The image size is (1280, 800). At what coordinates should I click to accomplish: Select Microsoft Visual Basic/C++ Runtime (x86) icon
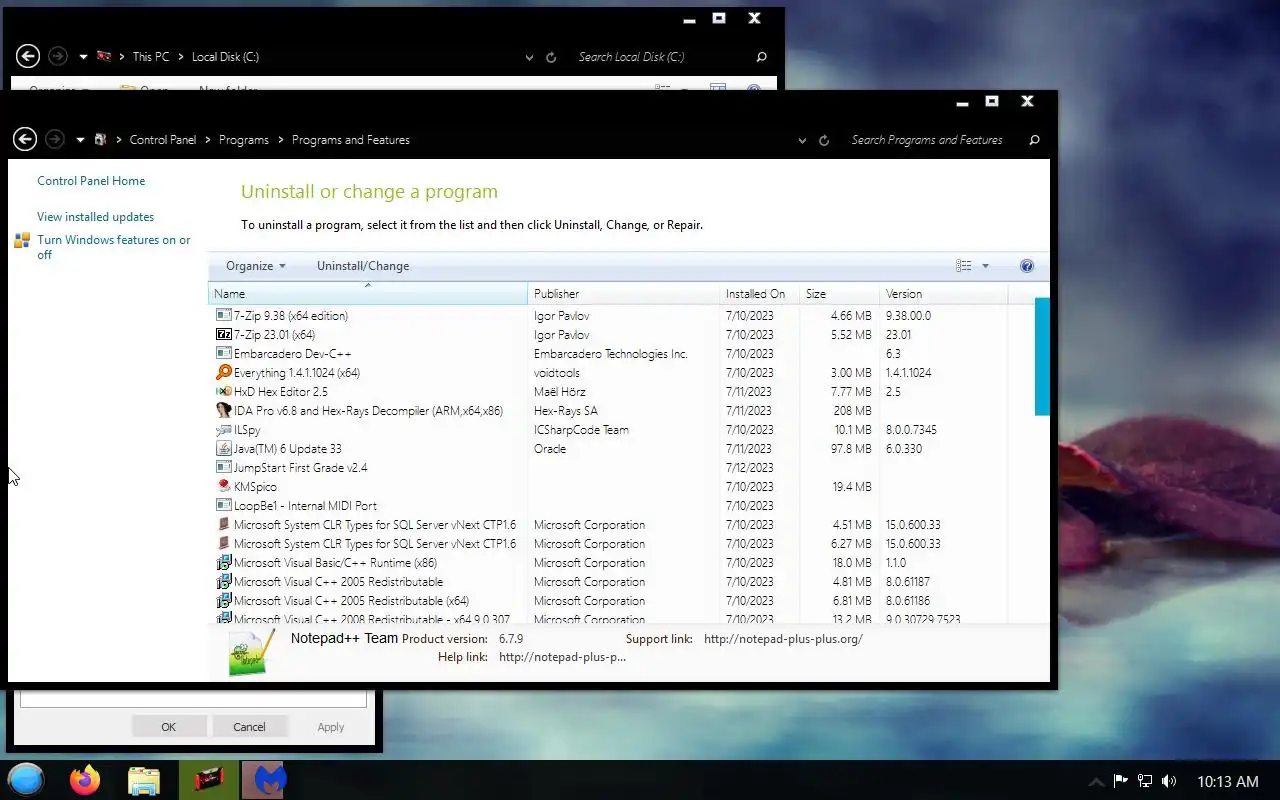[x=224, y=562]
